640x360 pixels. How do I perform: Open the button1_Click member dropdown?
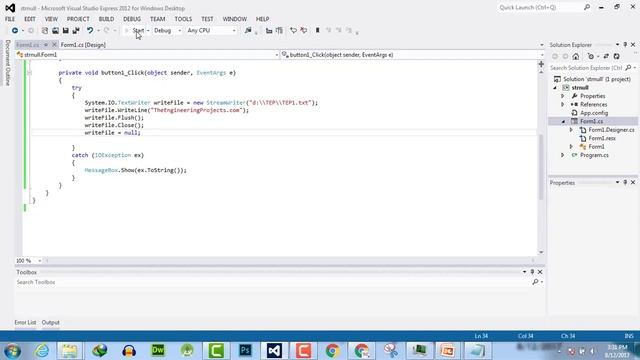(x=412, y=55)
